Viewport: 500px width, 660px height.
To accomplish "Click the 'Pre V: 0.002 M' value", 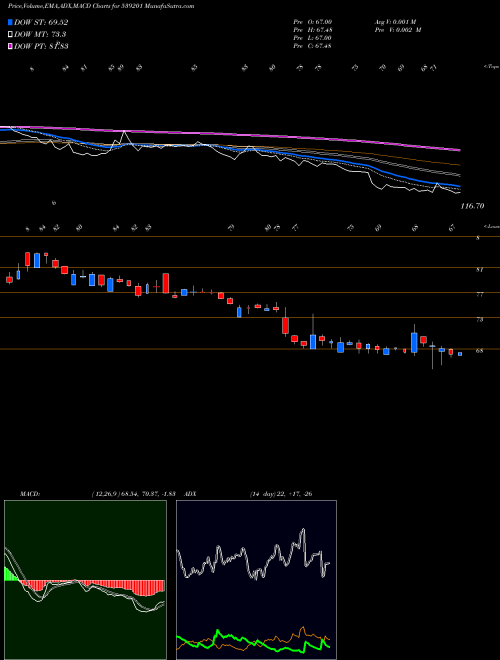I will point(398,29).
